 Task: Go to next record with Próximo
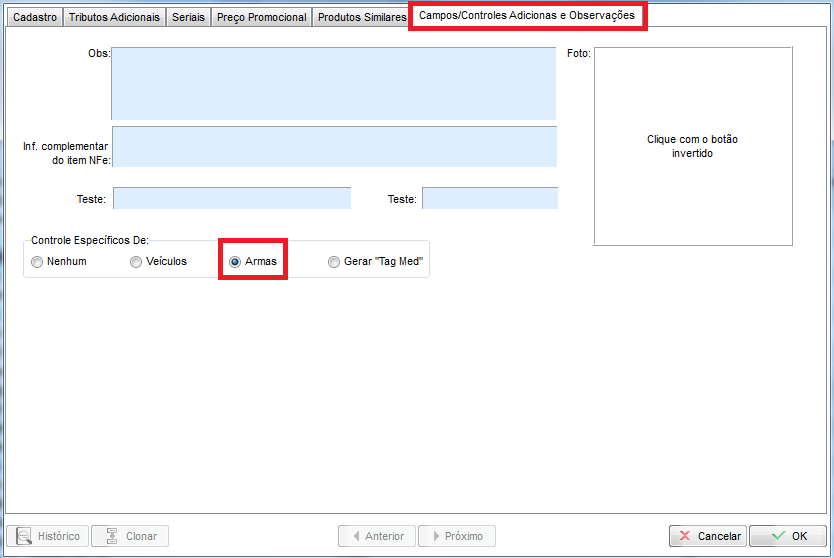point(456,536)
